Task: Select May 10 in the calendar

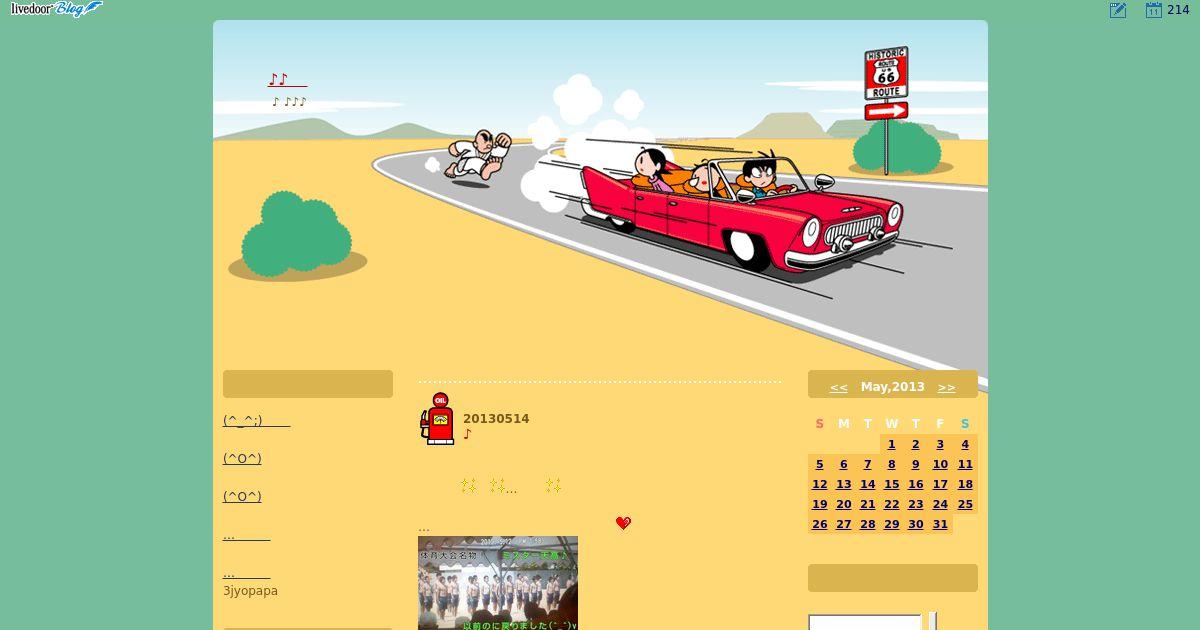Action: click(940, 464)
